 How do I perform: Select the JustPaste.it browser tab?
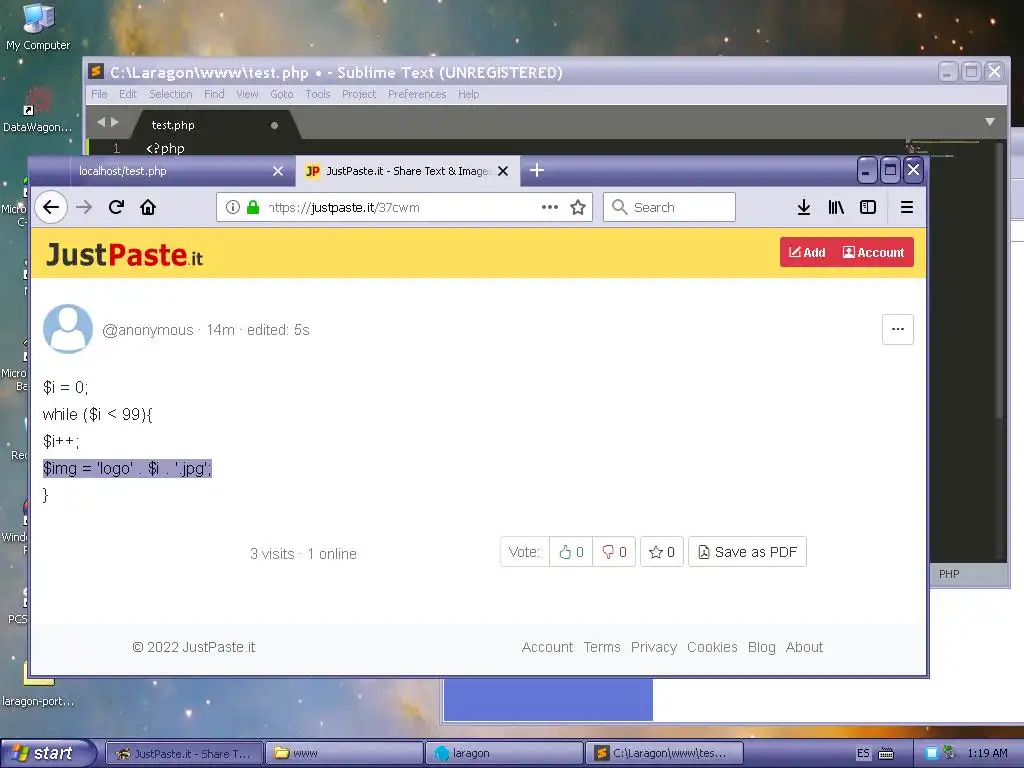click(408, 171)
